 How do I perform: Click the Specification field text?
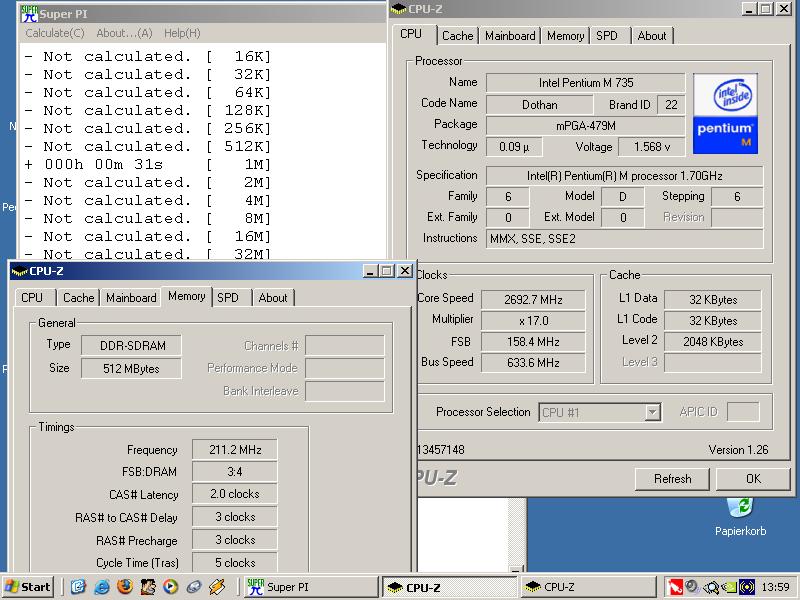(x=624, y=176)
